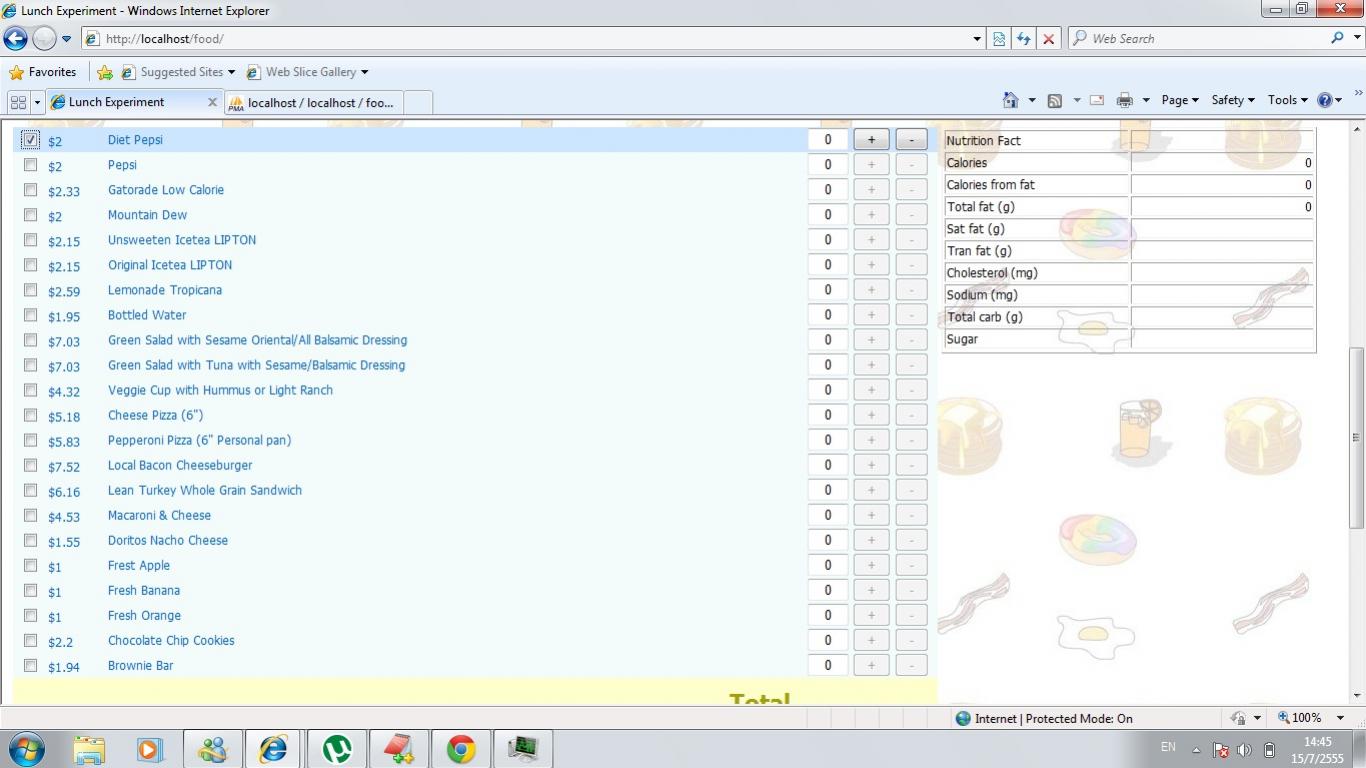
Task: Click the Diet Pepsi quantity field
Action: click(828, 140)
